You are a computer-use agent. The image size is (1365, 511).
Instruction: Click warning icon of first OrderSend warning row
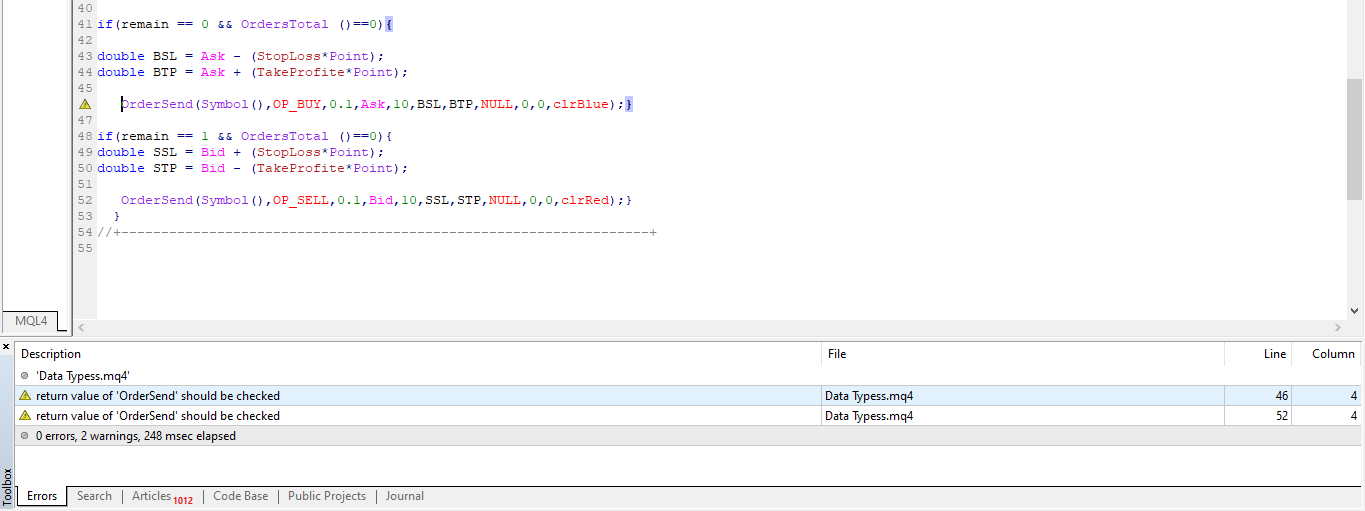(25, 396)
